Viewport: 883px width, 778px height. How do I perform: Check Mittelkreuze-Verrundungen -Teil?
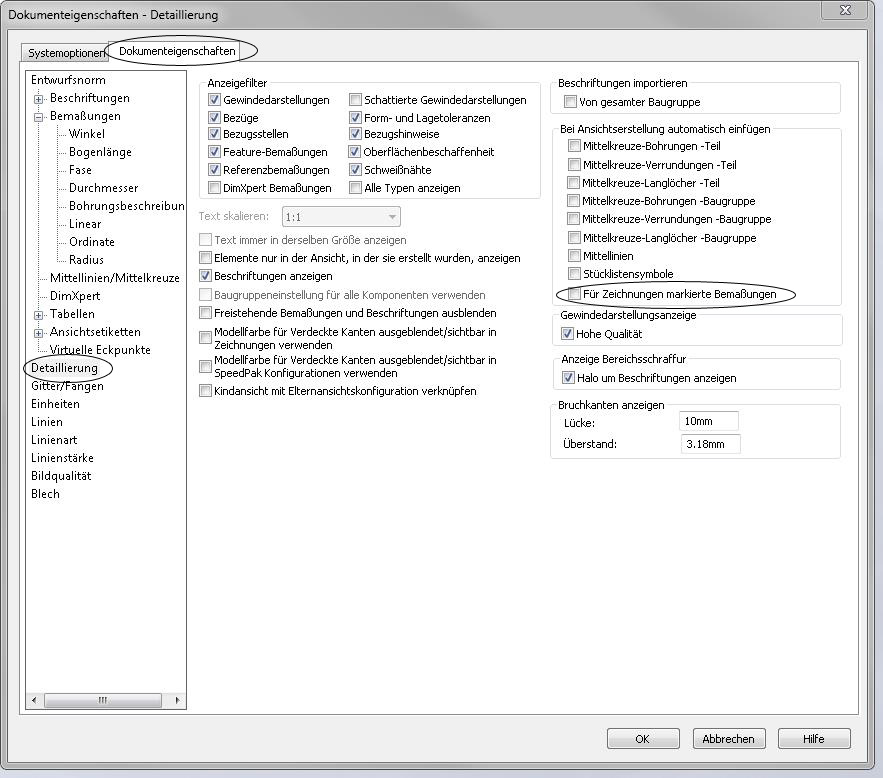click(574, 165)
